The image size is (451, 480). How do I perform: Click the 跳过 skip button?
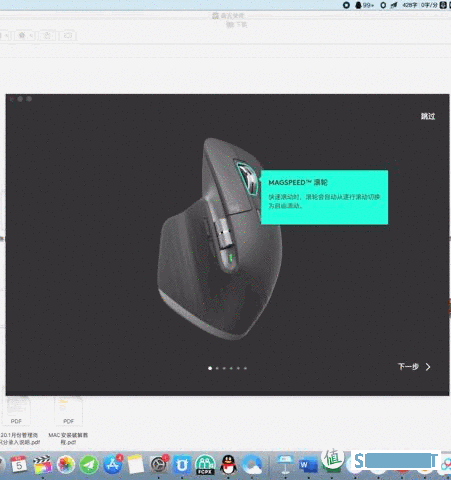tap(428, 116)
